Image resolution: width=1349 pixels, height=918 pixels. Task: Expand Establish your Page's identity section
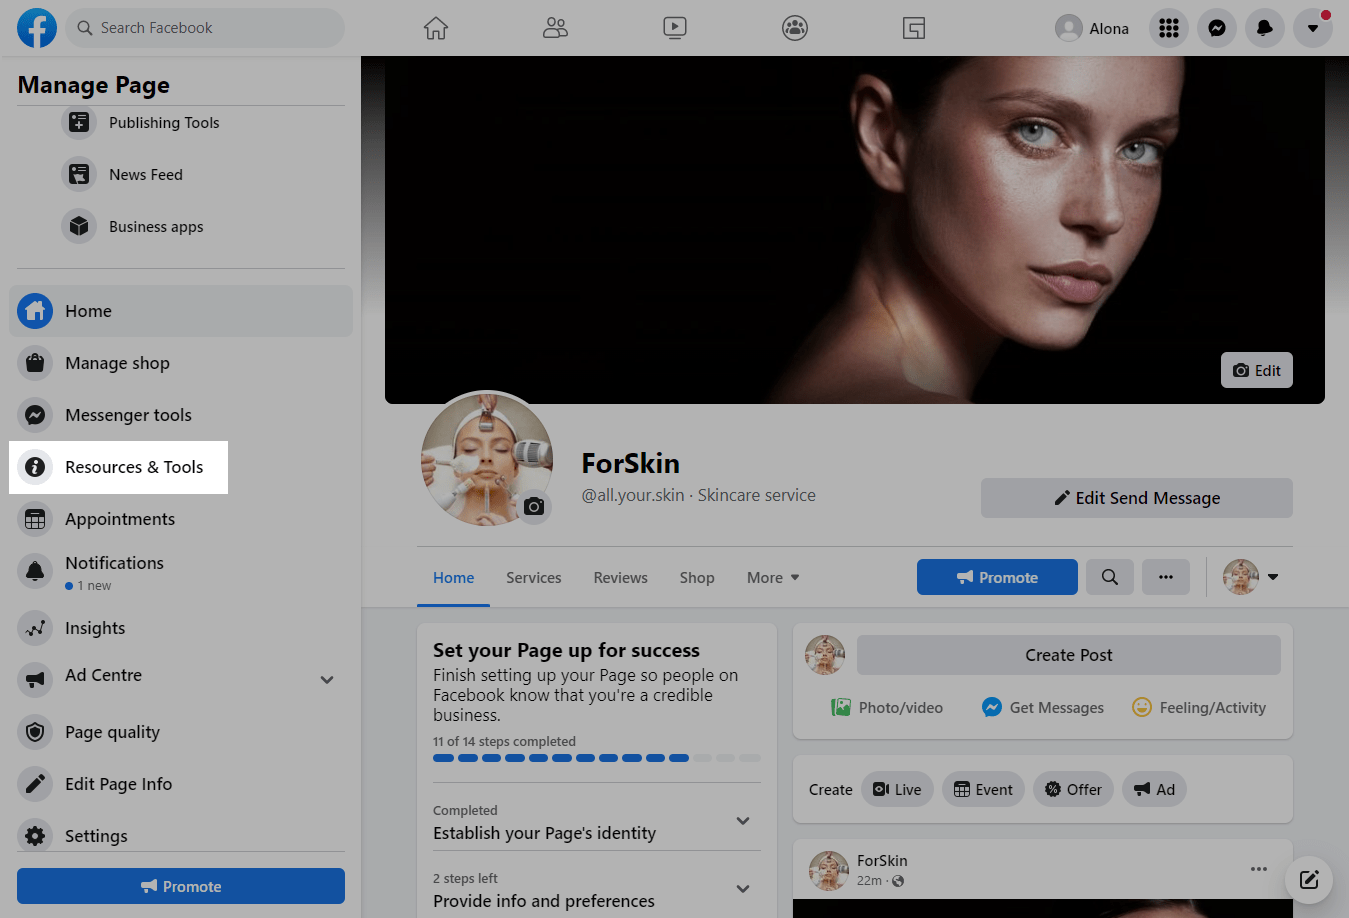[x=743, y=821]
